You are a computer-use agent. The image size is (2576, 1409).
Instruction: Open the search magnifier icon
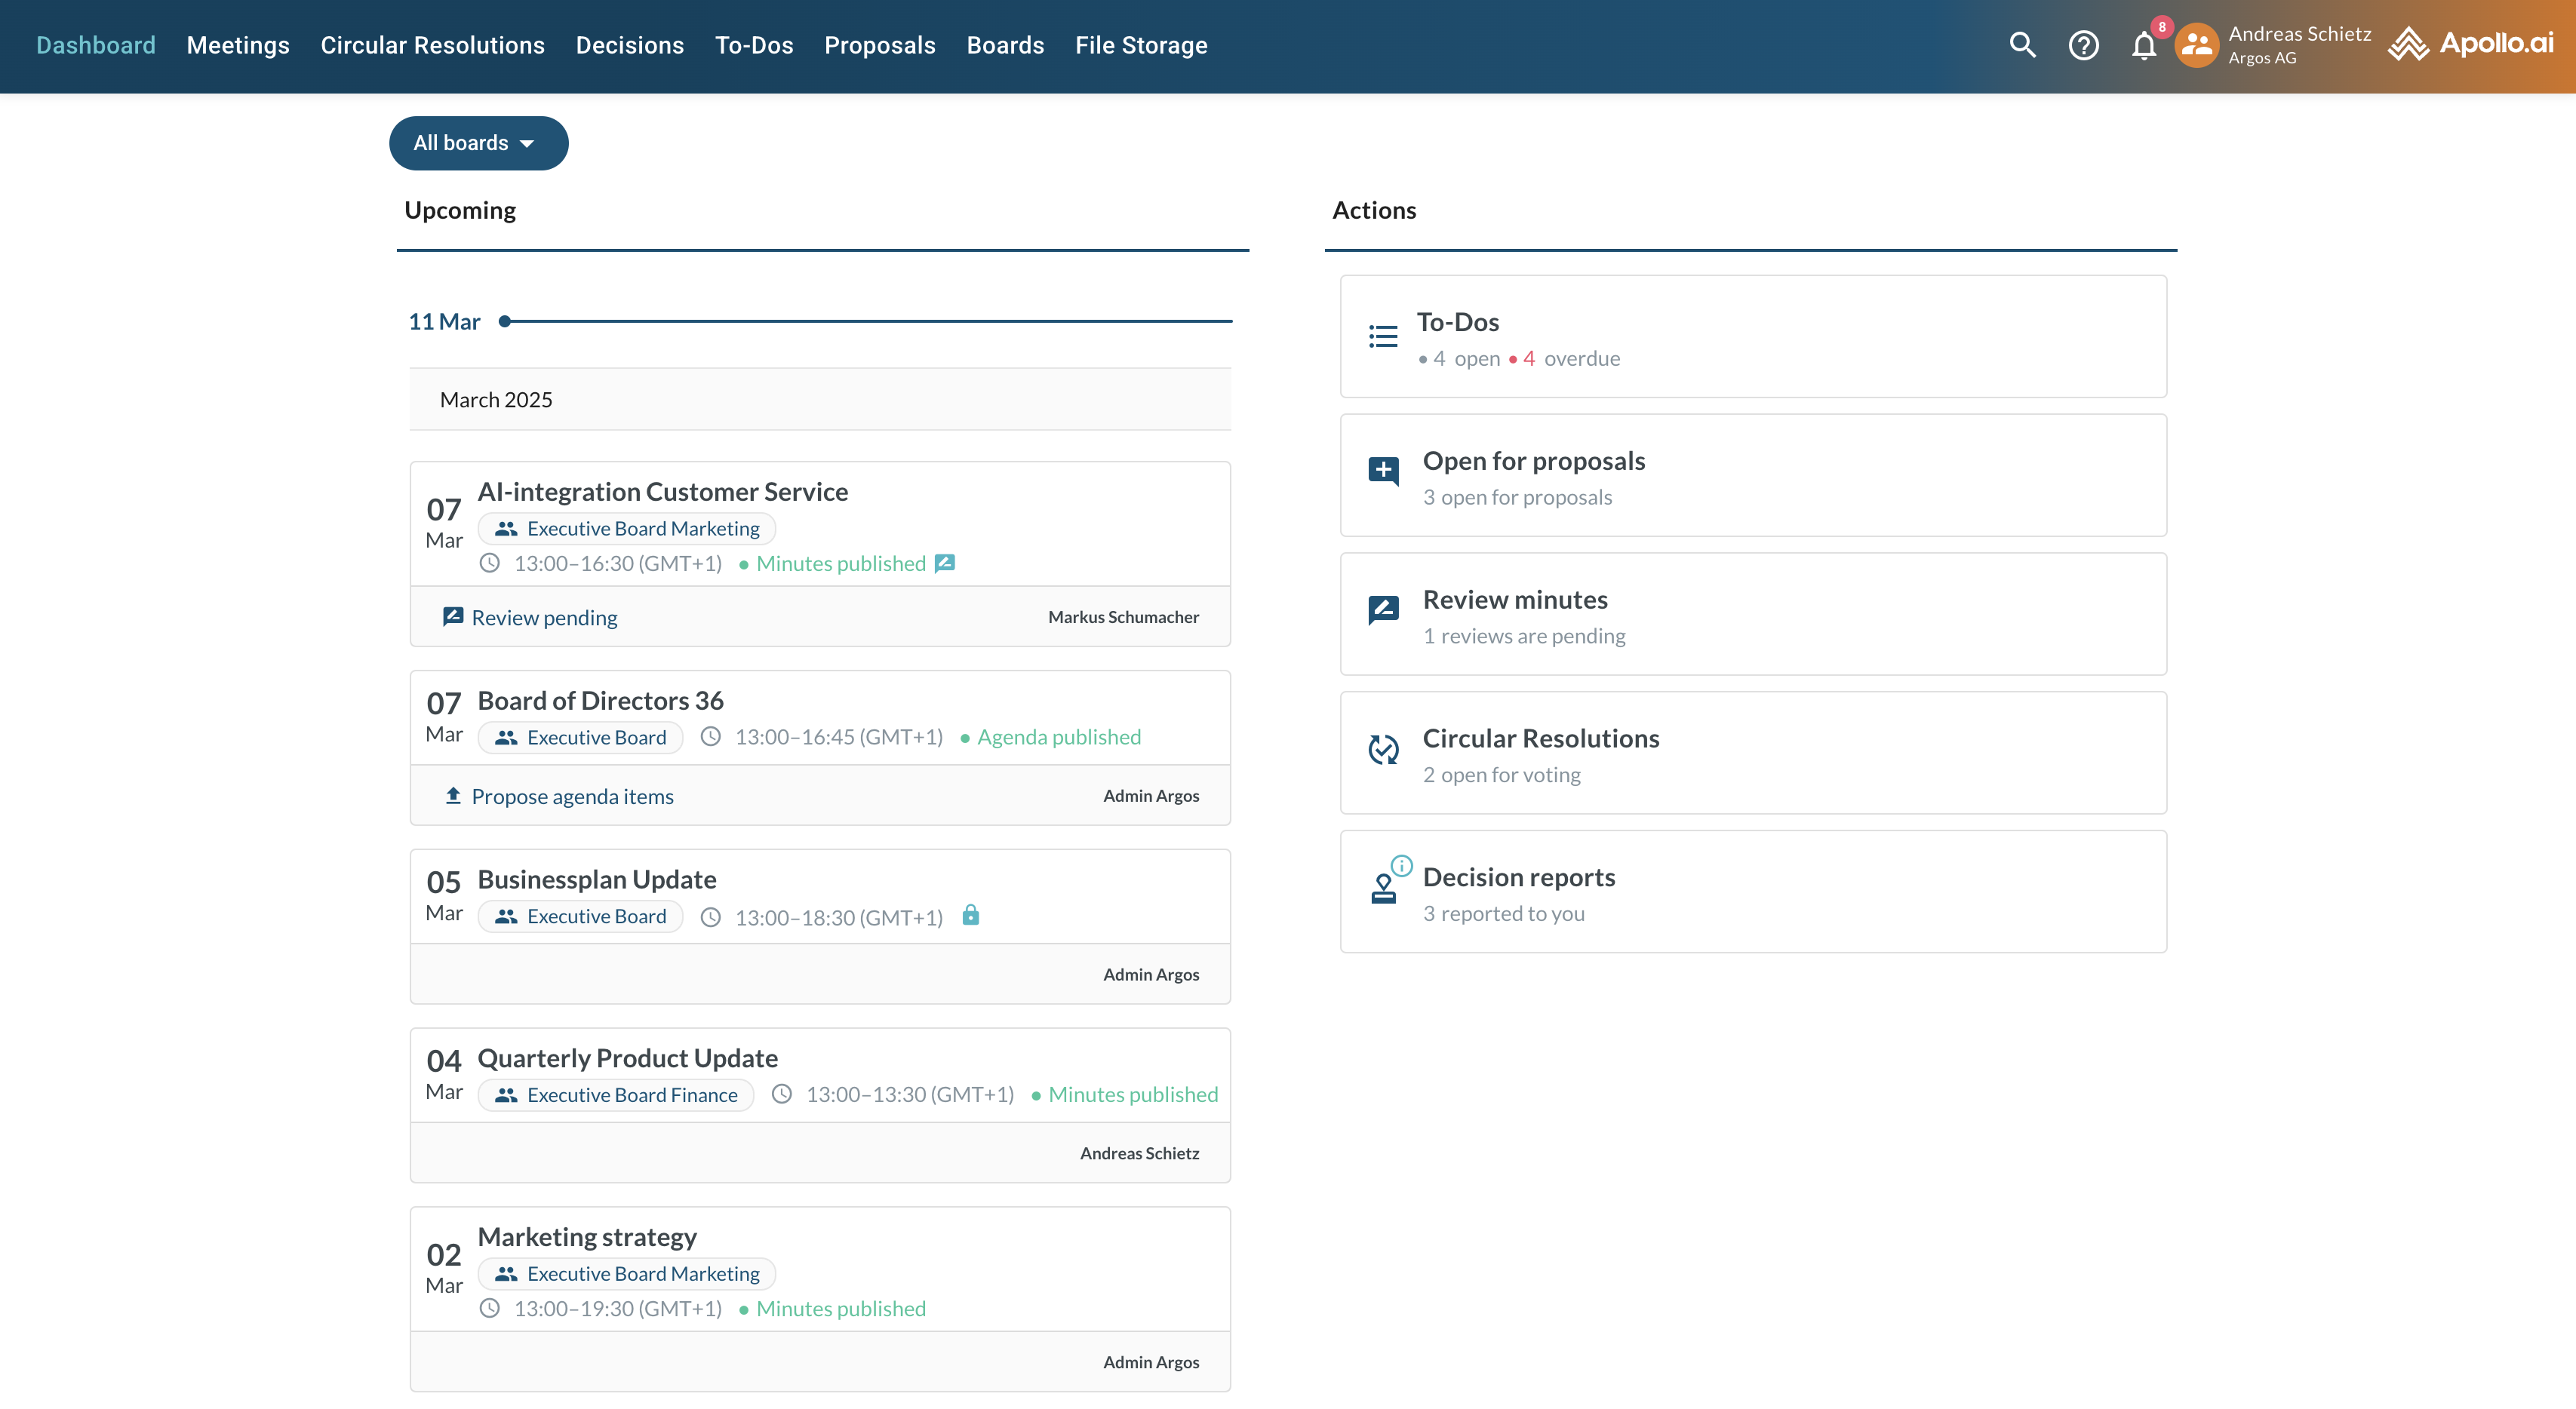coord(2022,45)
